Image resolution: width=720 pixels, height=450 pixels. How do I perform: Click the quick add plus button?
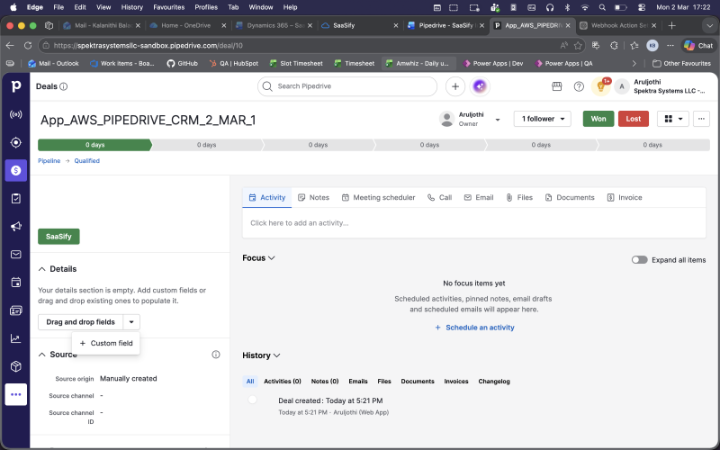[x=455, y=86]
